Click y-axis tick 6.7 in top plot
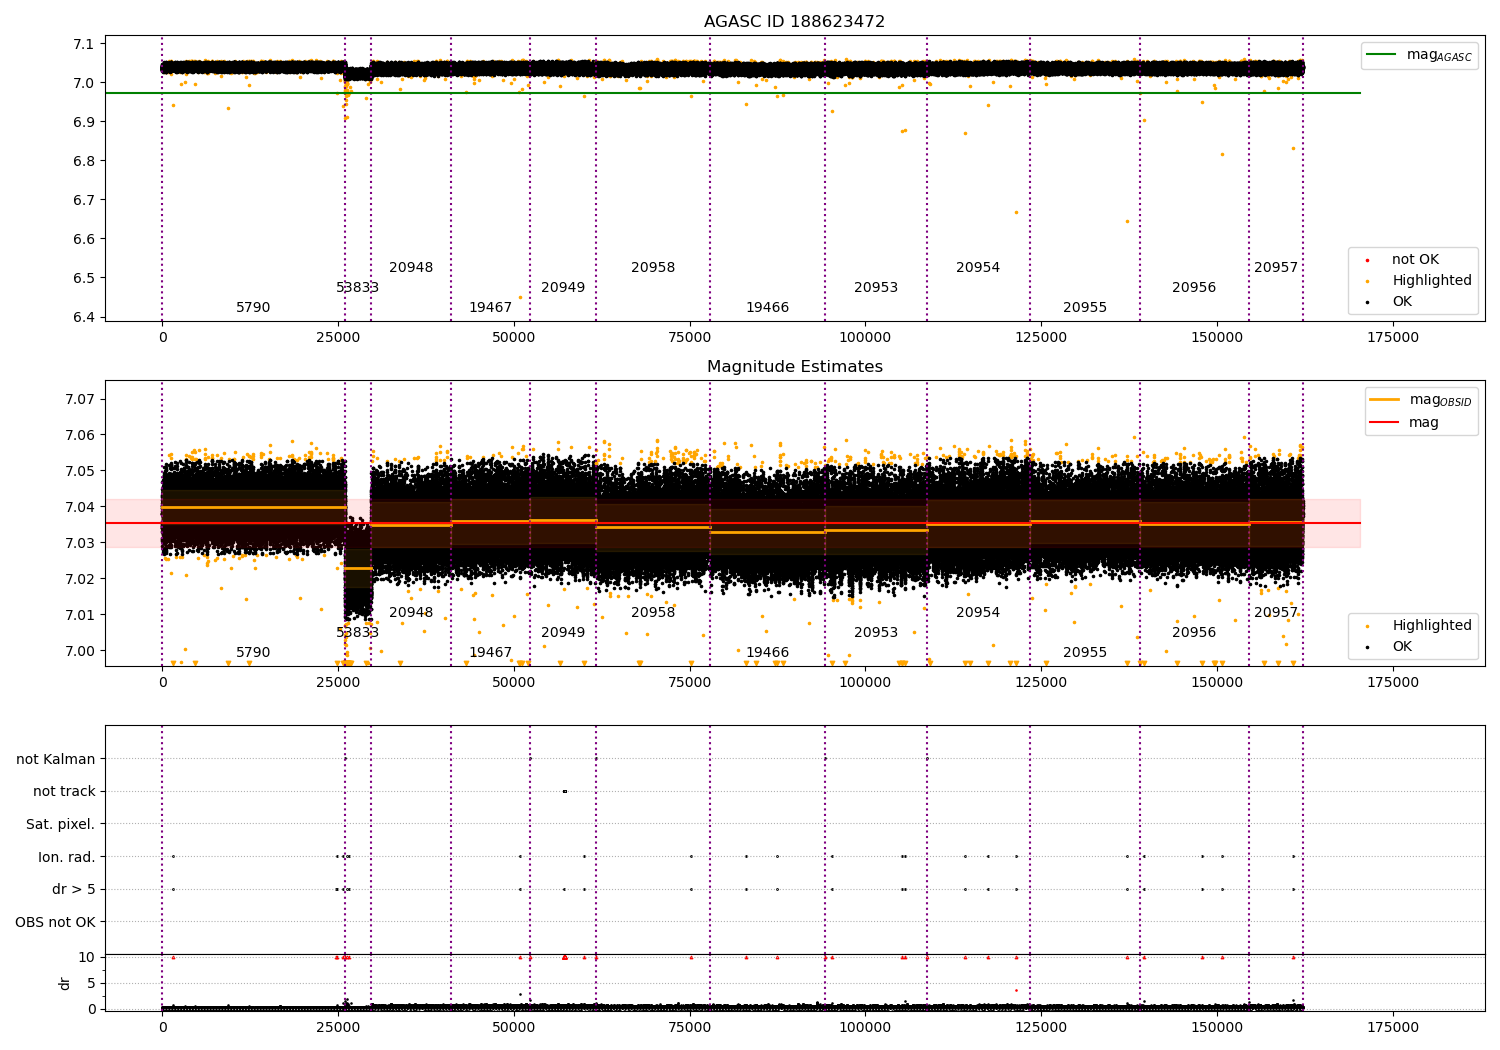The image size is (1500, 1050). (85, 200)
